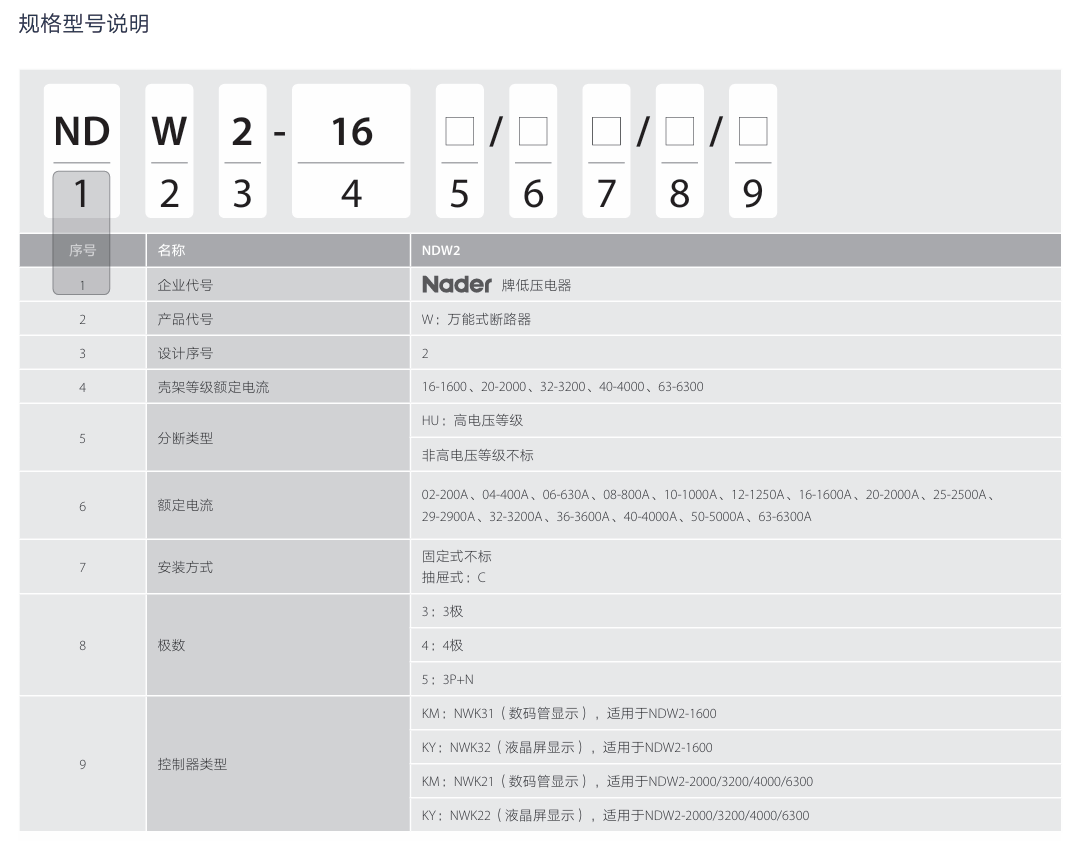Click serial number 2 in the table

[x=82, y=319]
